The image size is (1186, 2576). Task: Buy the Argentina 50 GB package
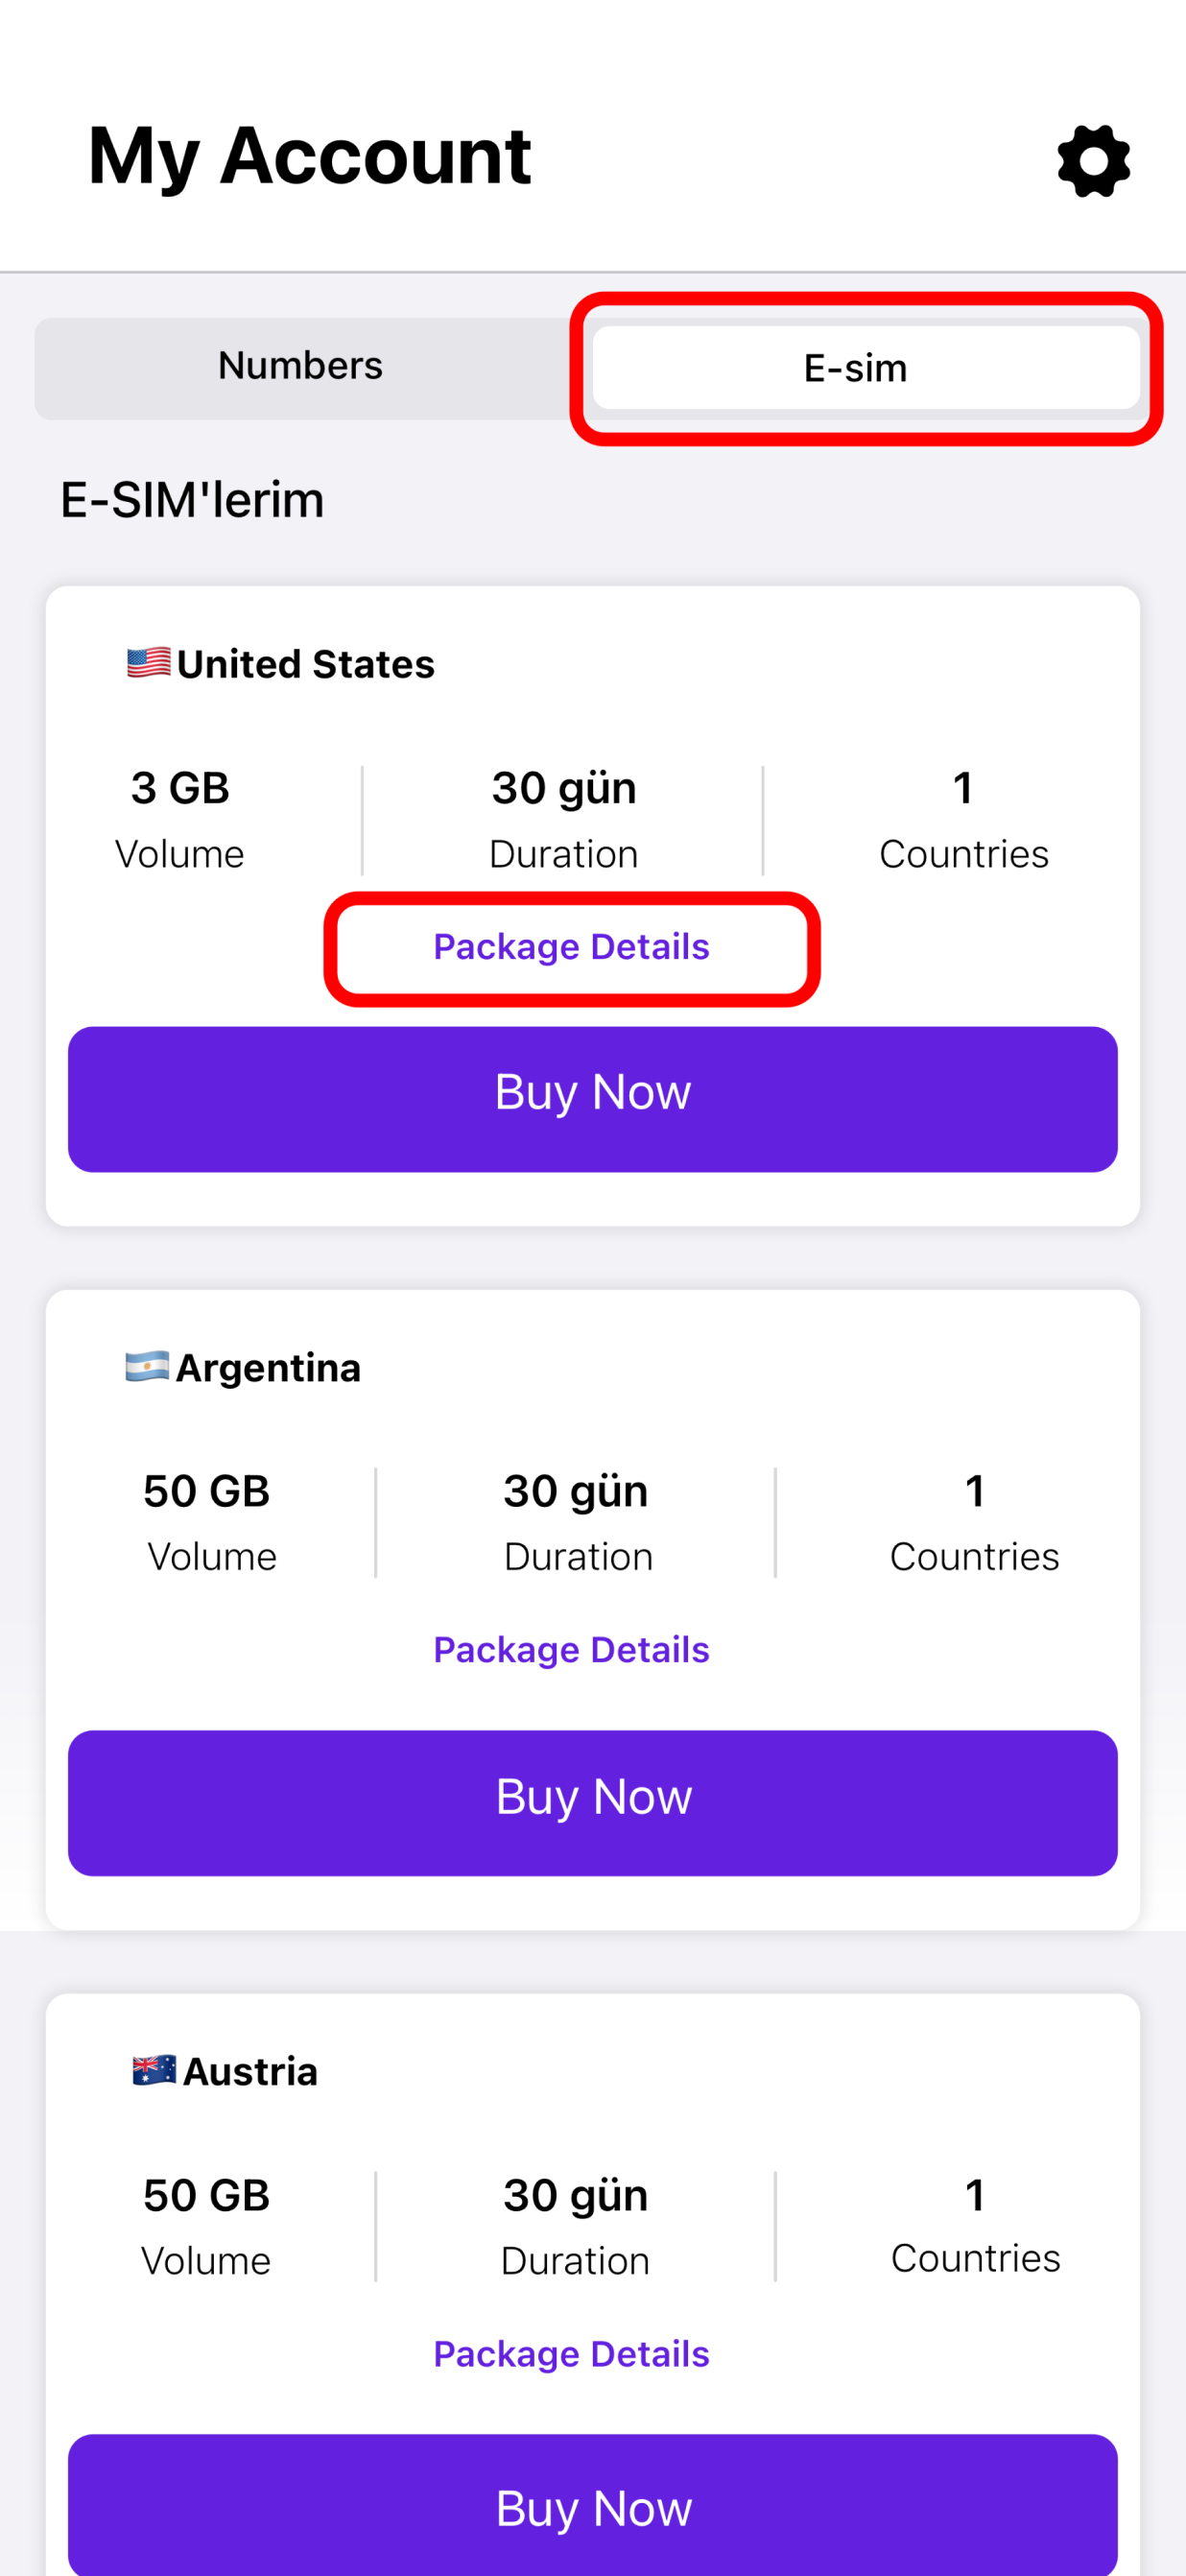pyautogui.click(x=593, y=1803)
